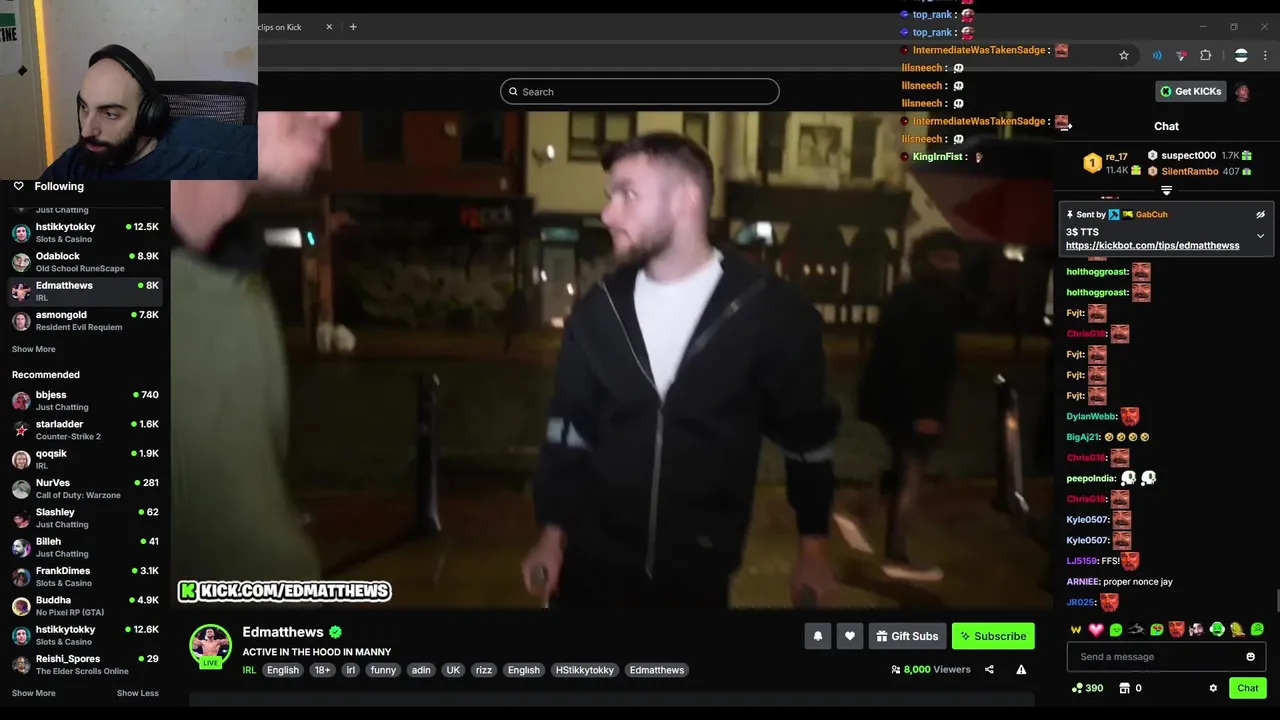Open SilentRambo leaderboard entry
This screenshot has width=1280, height=720.
pos(1190,171)
